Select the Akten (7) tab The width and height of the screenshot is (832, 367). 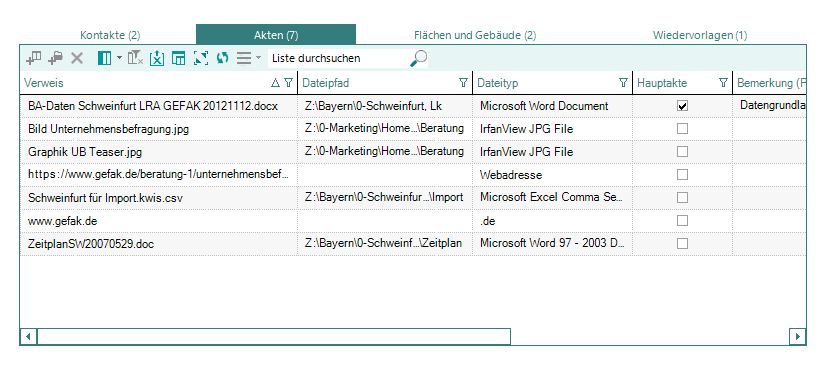[x=276, y=35]
